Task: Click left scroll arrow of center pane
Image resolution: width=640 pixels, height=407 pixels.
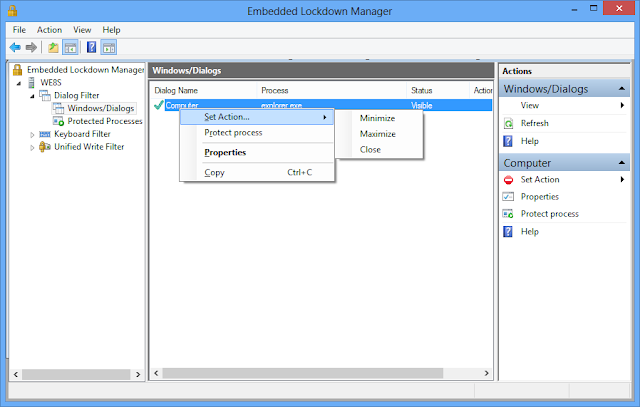Action: (x=156, y=373)
